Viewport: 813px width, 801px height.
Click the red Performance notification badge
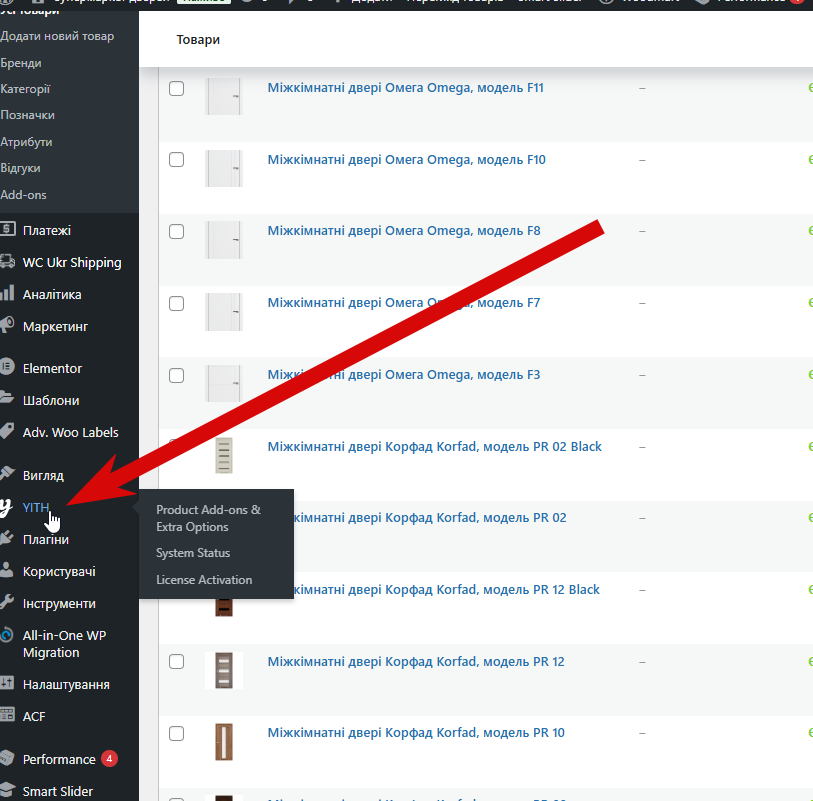pos(109,758)
